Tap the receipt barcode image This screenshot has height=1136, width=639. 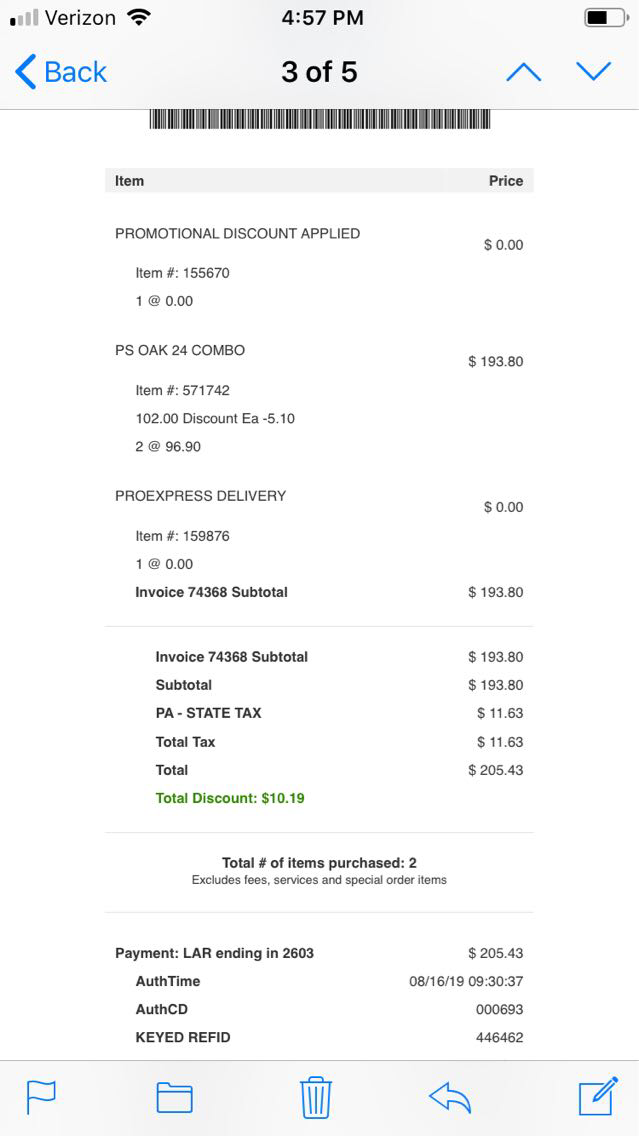[320, 119]
